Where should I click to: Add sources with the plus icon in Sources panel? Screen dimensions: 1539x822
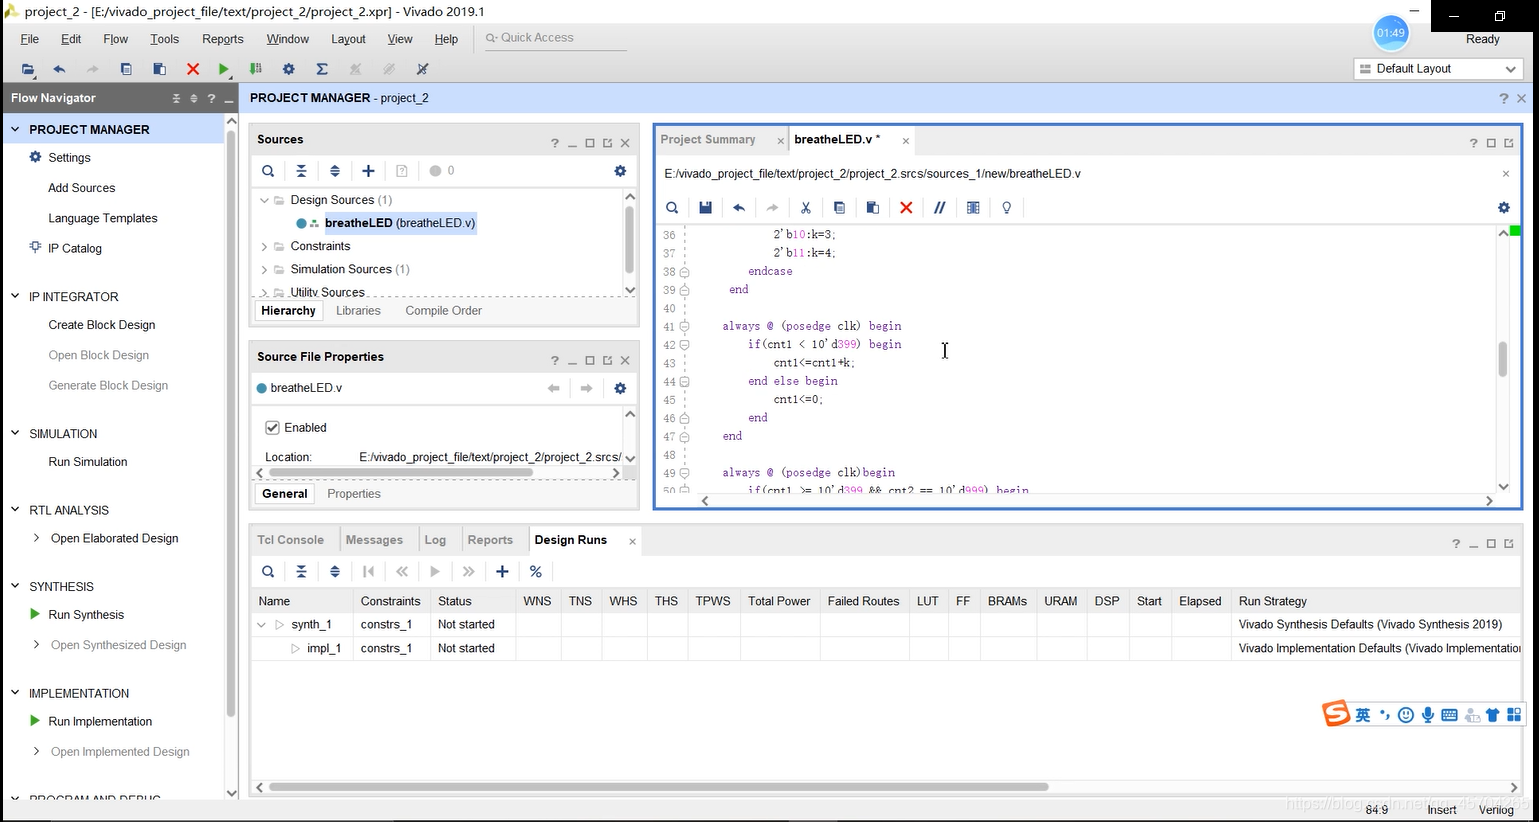click(x=368, y=171)
